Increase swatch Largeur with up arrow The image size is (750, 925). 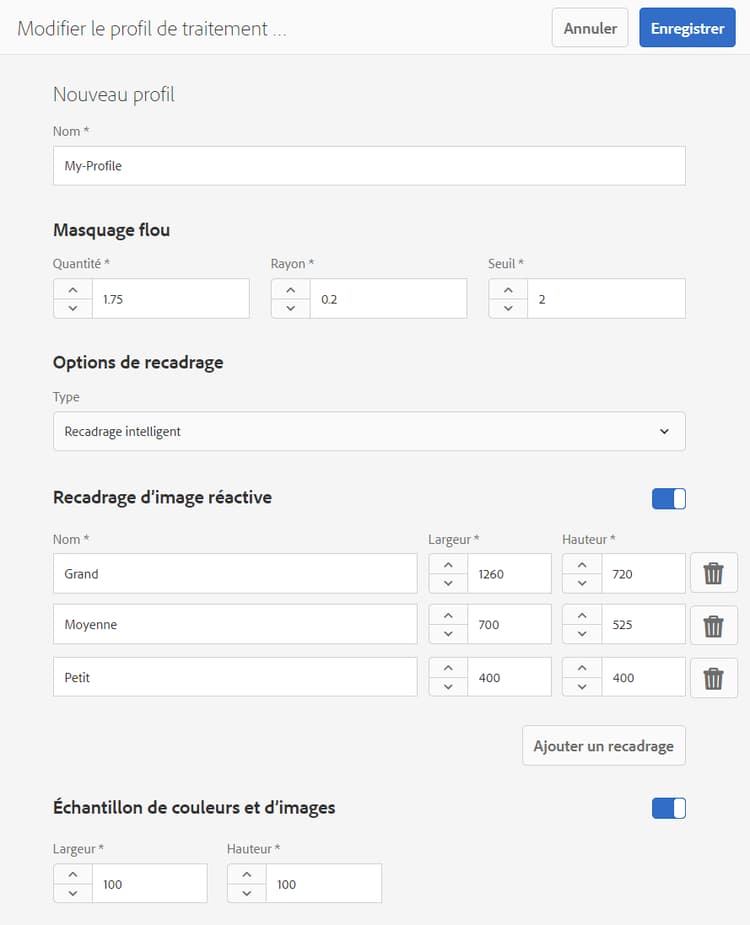click(72, 874)
